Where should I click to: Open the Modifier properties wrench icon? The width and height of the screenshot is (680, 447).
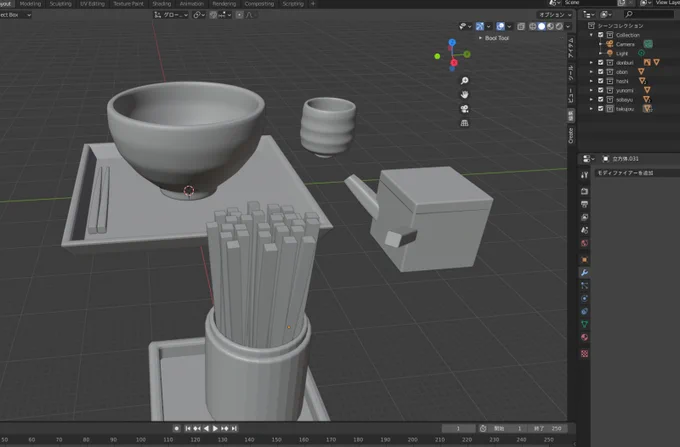pos(585,273)
